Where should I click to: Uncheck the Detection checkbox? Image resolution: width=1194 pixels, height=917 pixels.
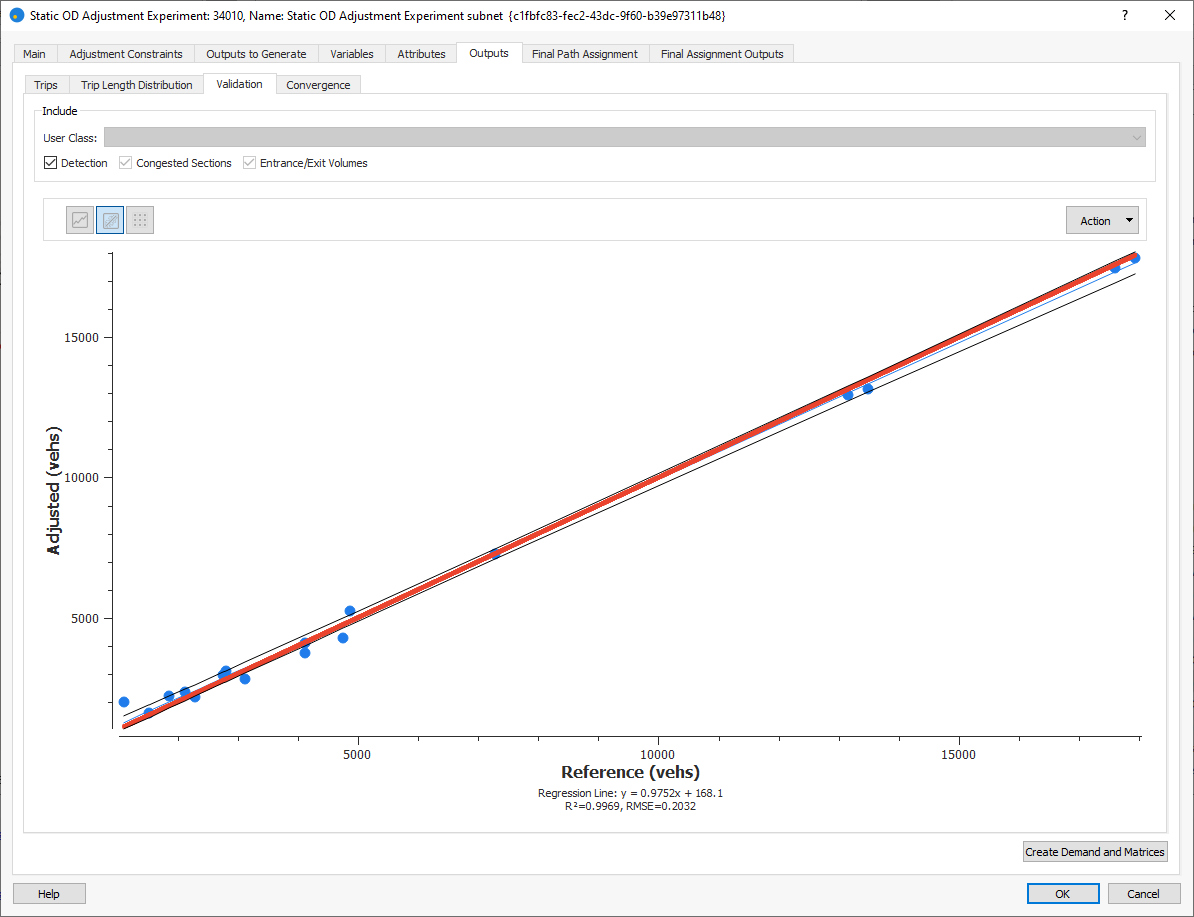pos(51,163)
